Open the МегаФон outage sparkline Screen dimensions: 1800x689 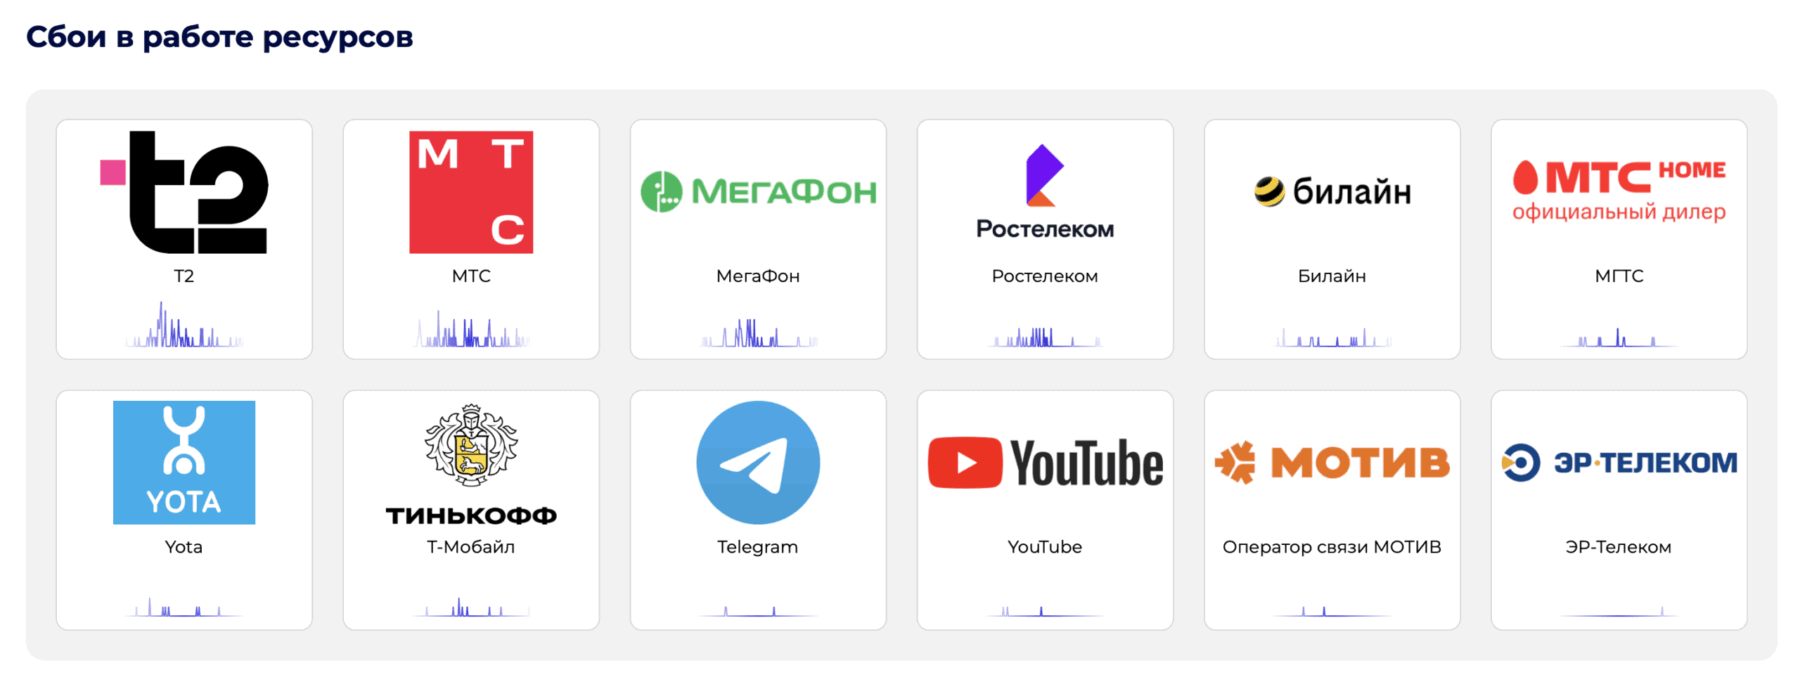click(758, 333)
